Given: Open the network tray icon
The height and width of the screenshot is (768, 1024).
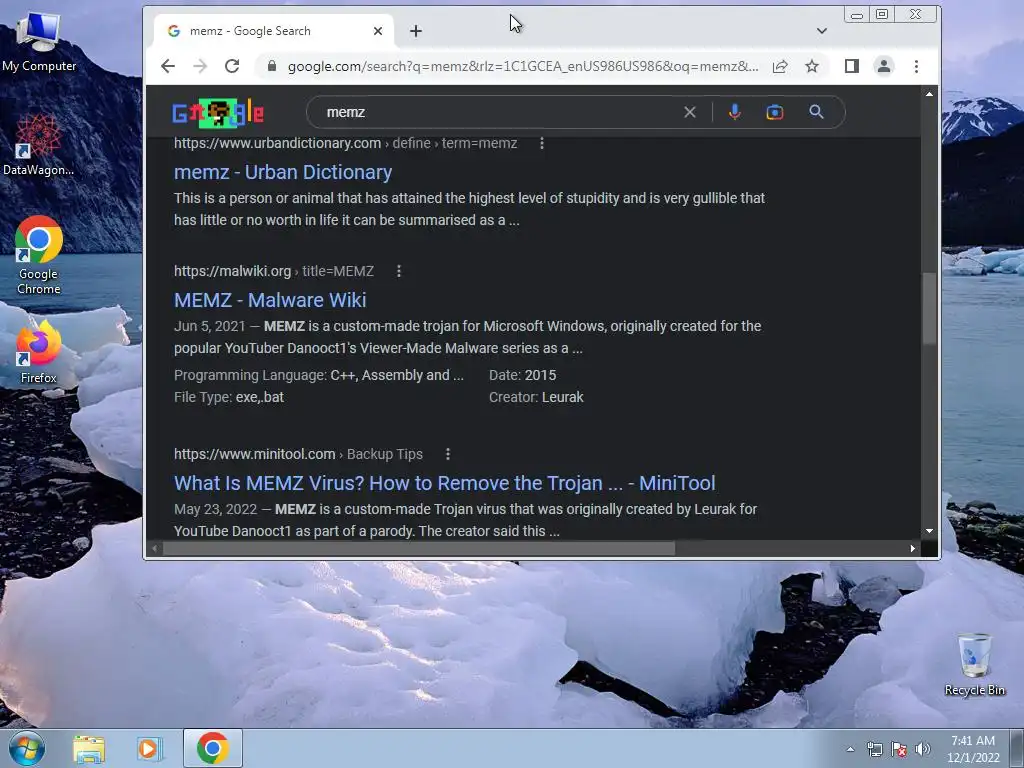Looking at the screenshot, I should 874,749.
